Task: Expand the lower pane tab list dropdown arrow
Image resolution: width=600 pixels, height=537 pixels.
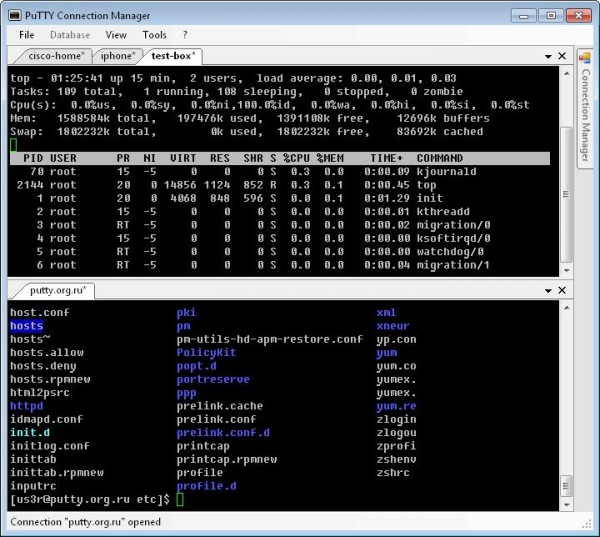Action: 548,291
